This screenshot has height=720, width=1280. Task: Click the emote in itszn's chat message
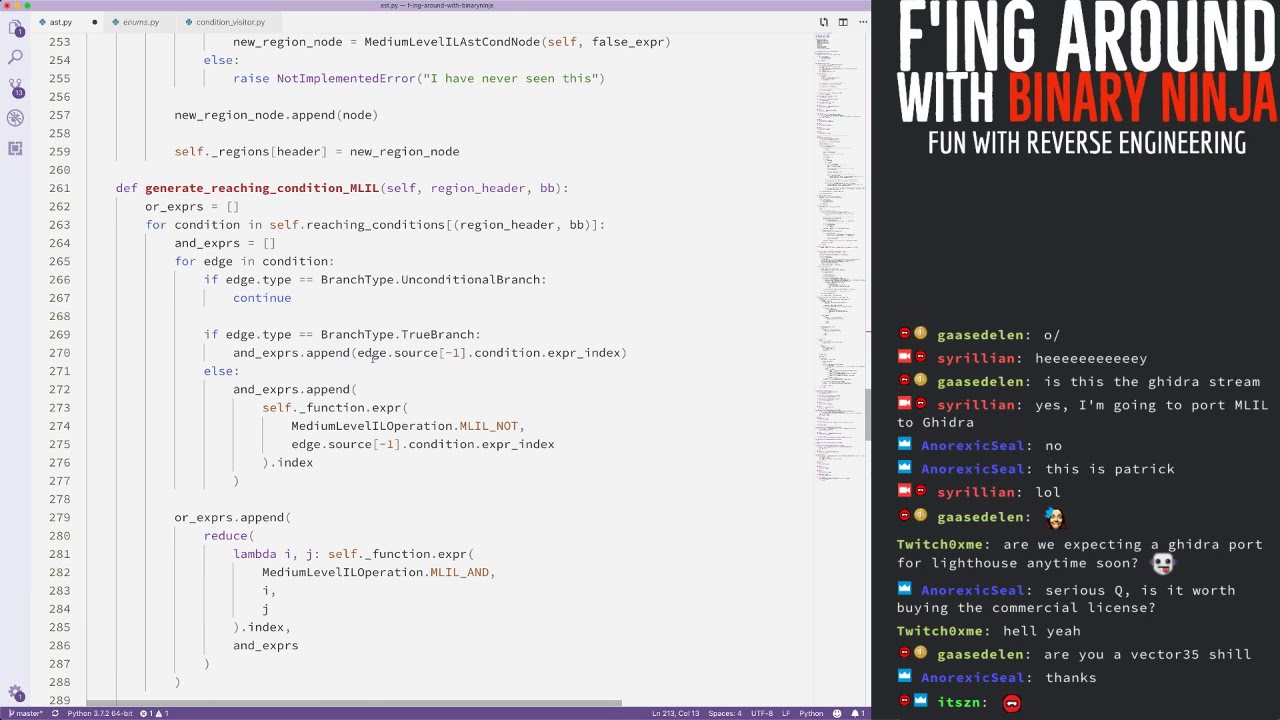1011,704
